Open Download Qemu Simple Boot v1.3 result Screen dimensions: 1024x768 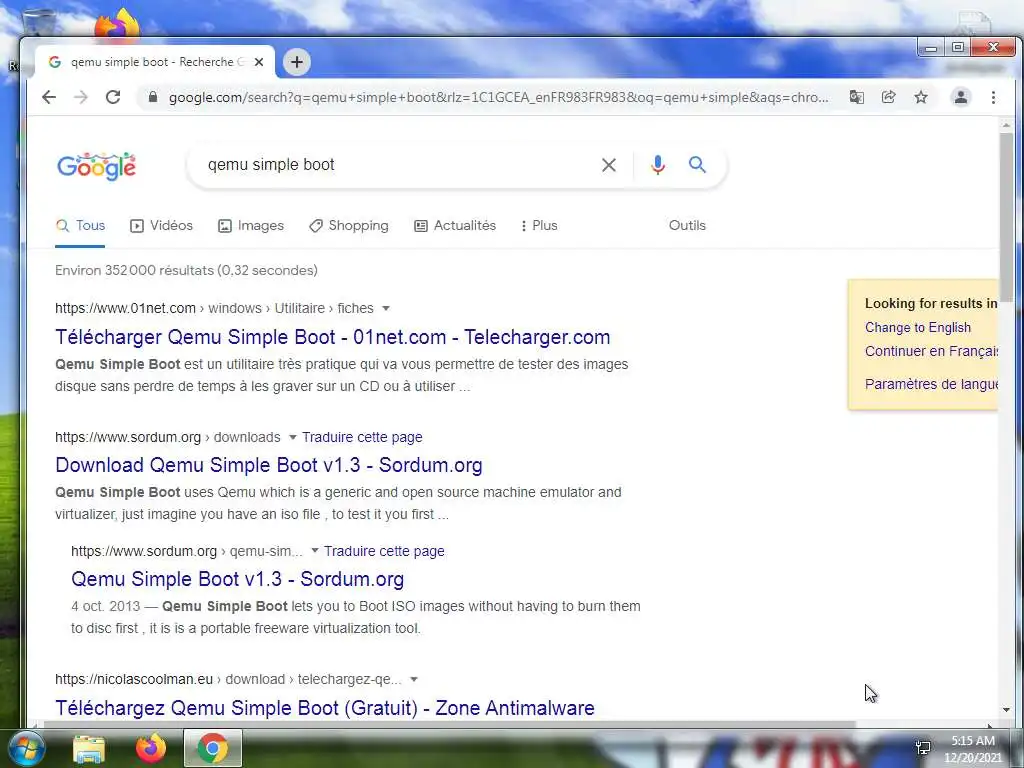268,465
